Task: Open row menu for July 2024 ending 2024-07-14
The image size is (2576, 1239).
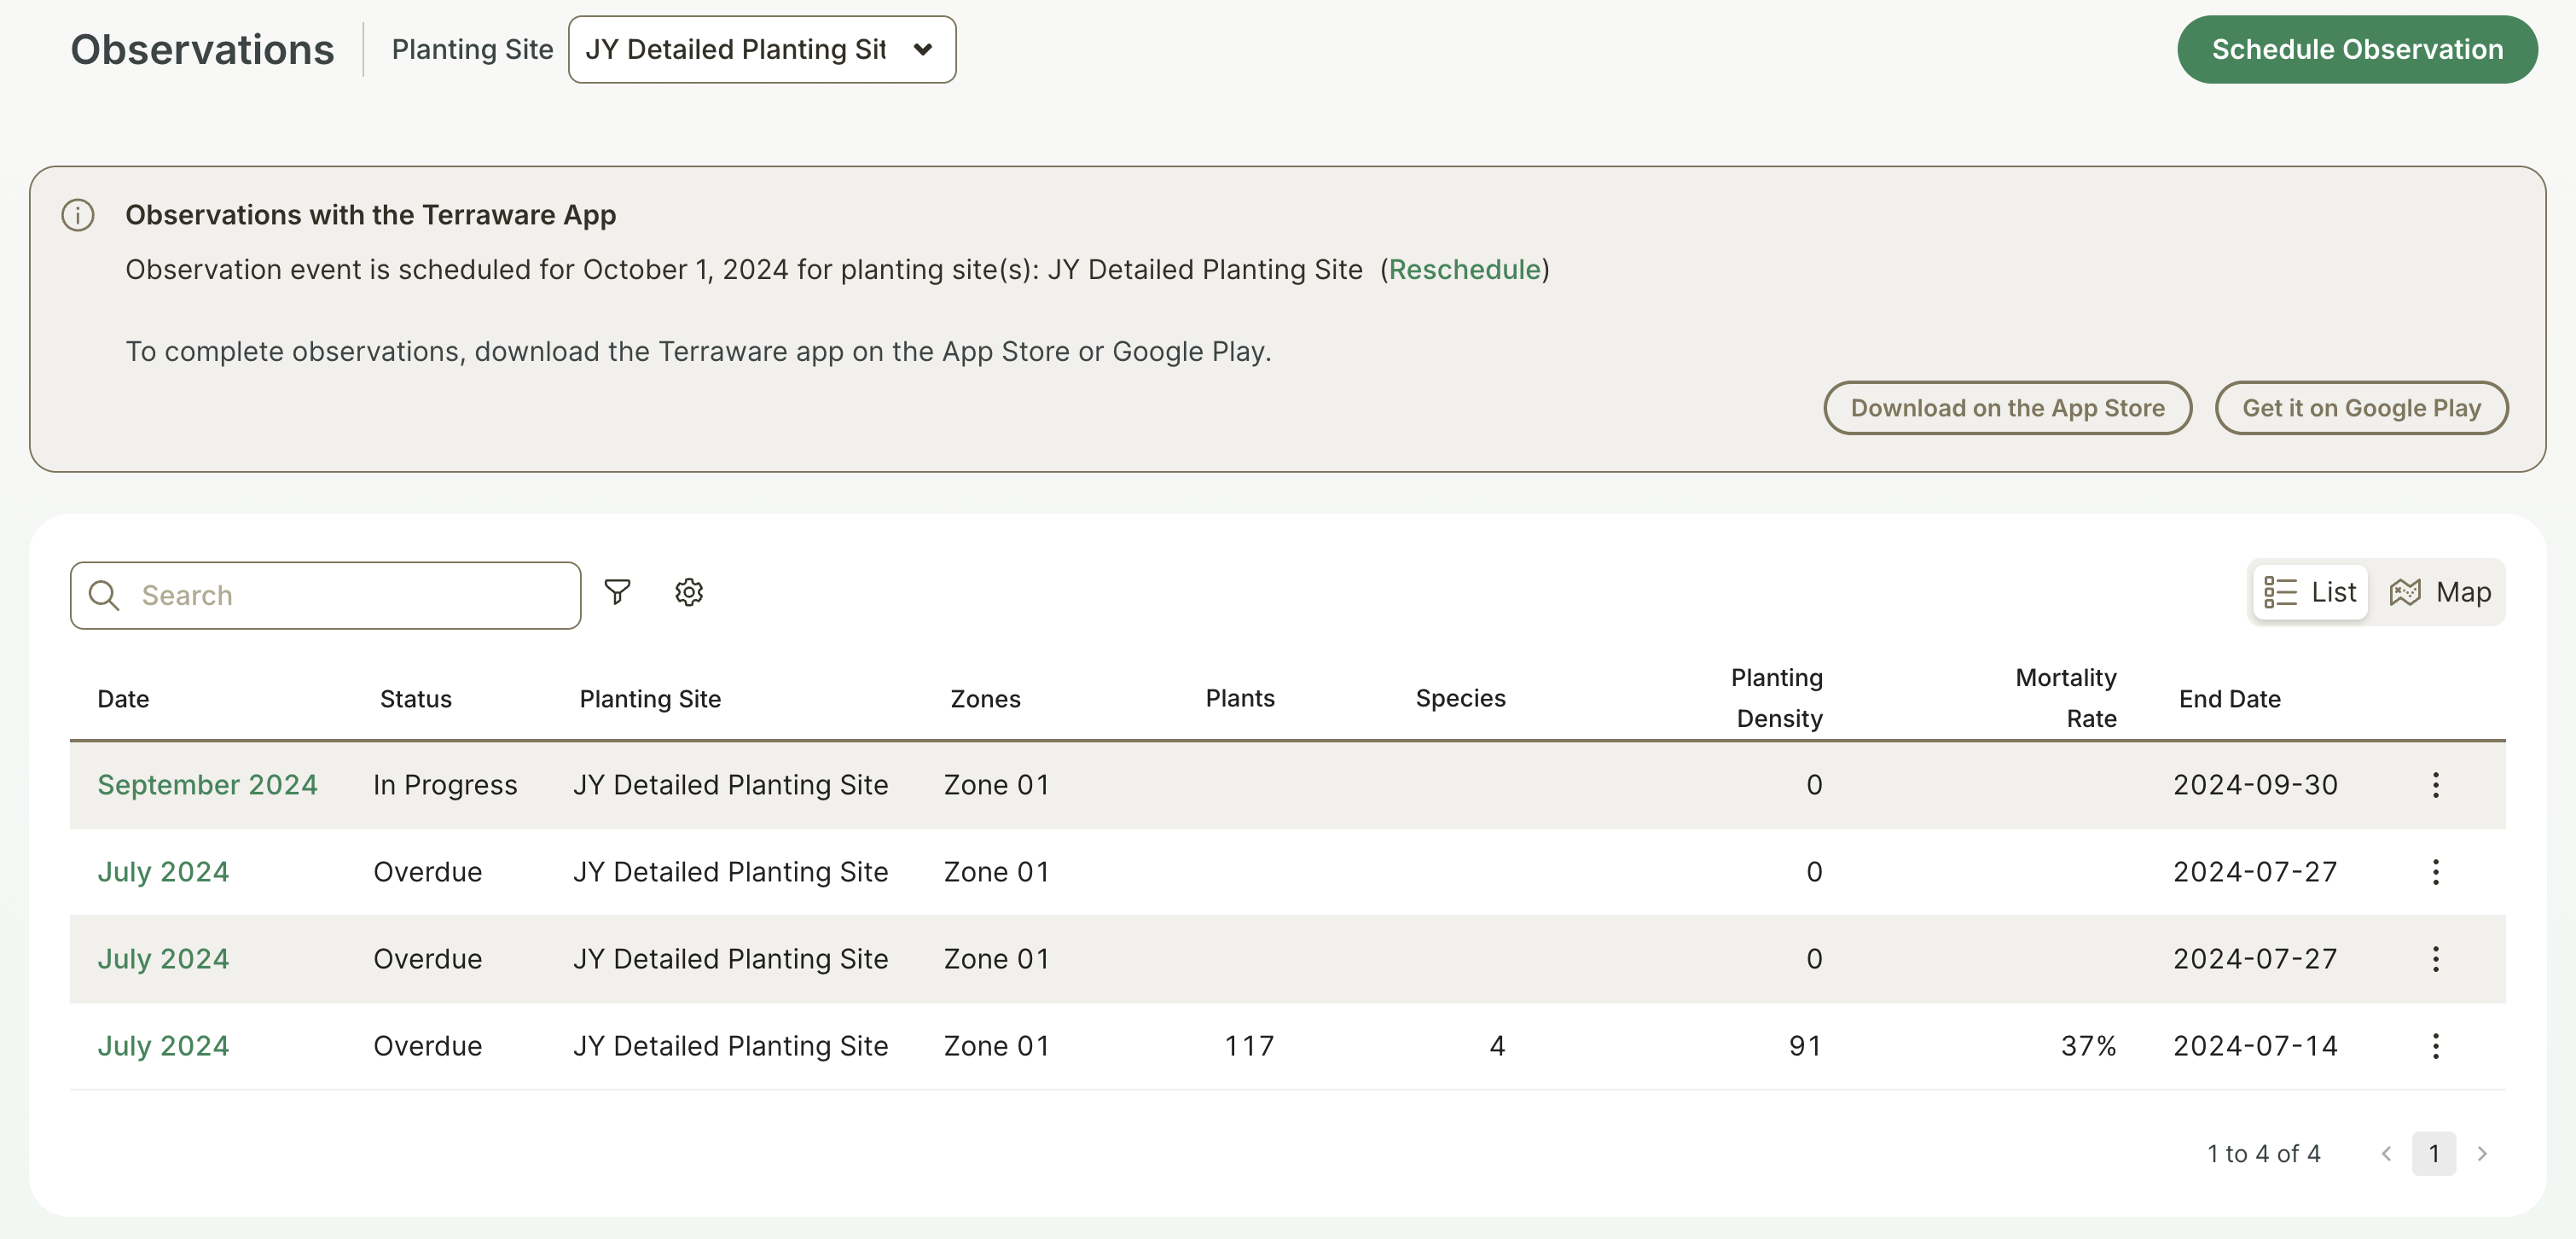Action: 2435,1046
